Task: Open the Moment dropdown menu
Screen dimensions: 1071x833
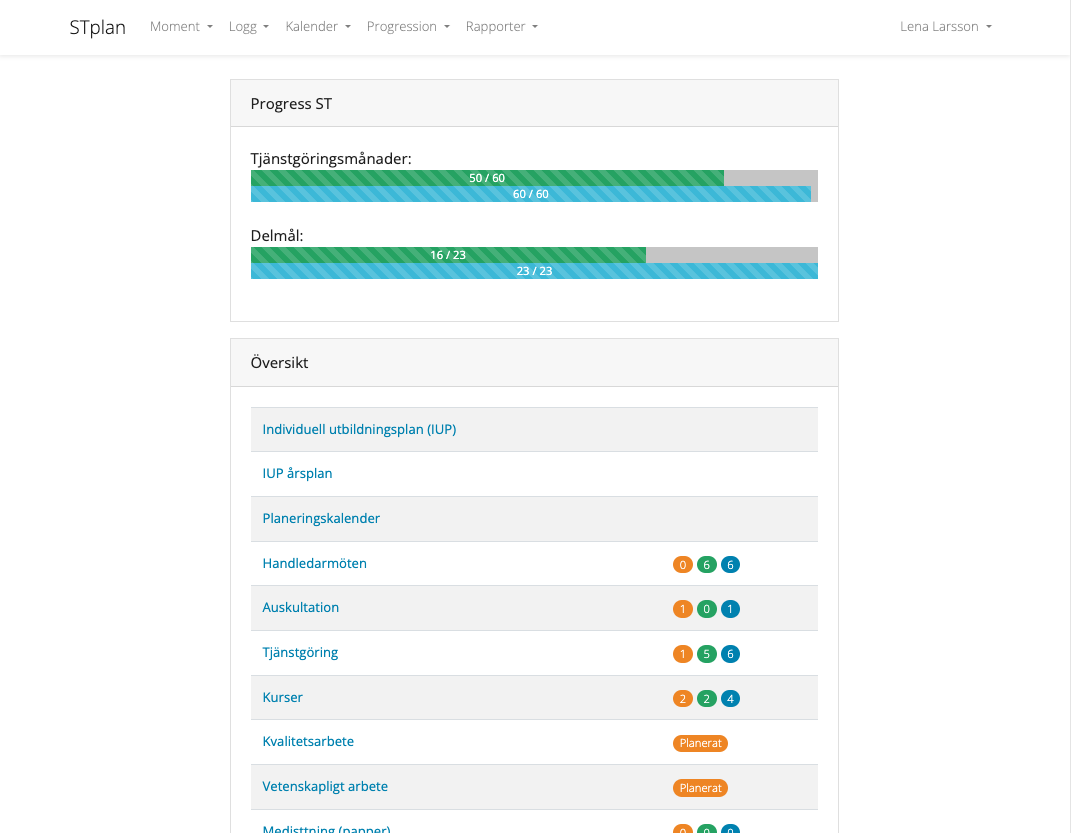Action: 181,26
